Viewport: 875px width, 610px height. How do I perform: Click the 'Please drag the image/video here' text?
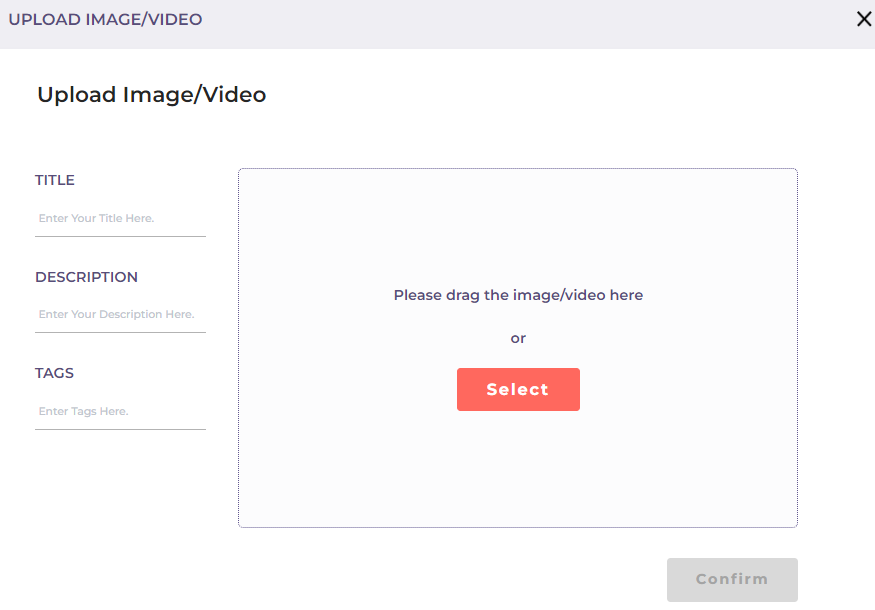(518, 295)
